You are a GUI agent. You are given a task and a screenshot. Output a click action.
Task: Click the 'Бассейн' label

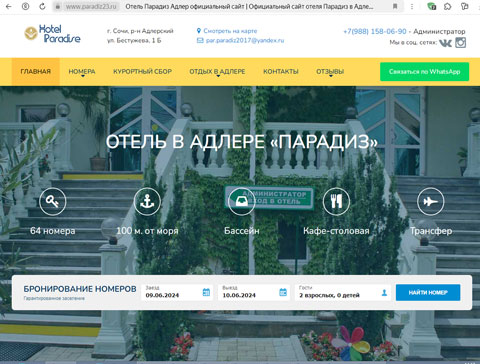242,231
